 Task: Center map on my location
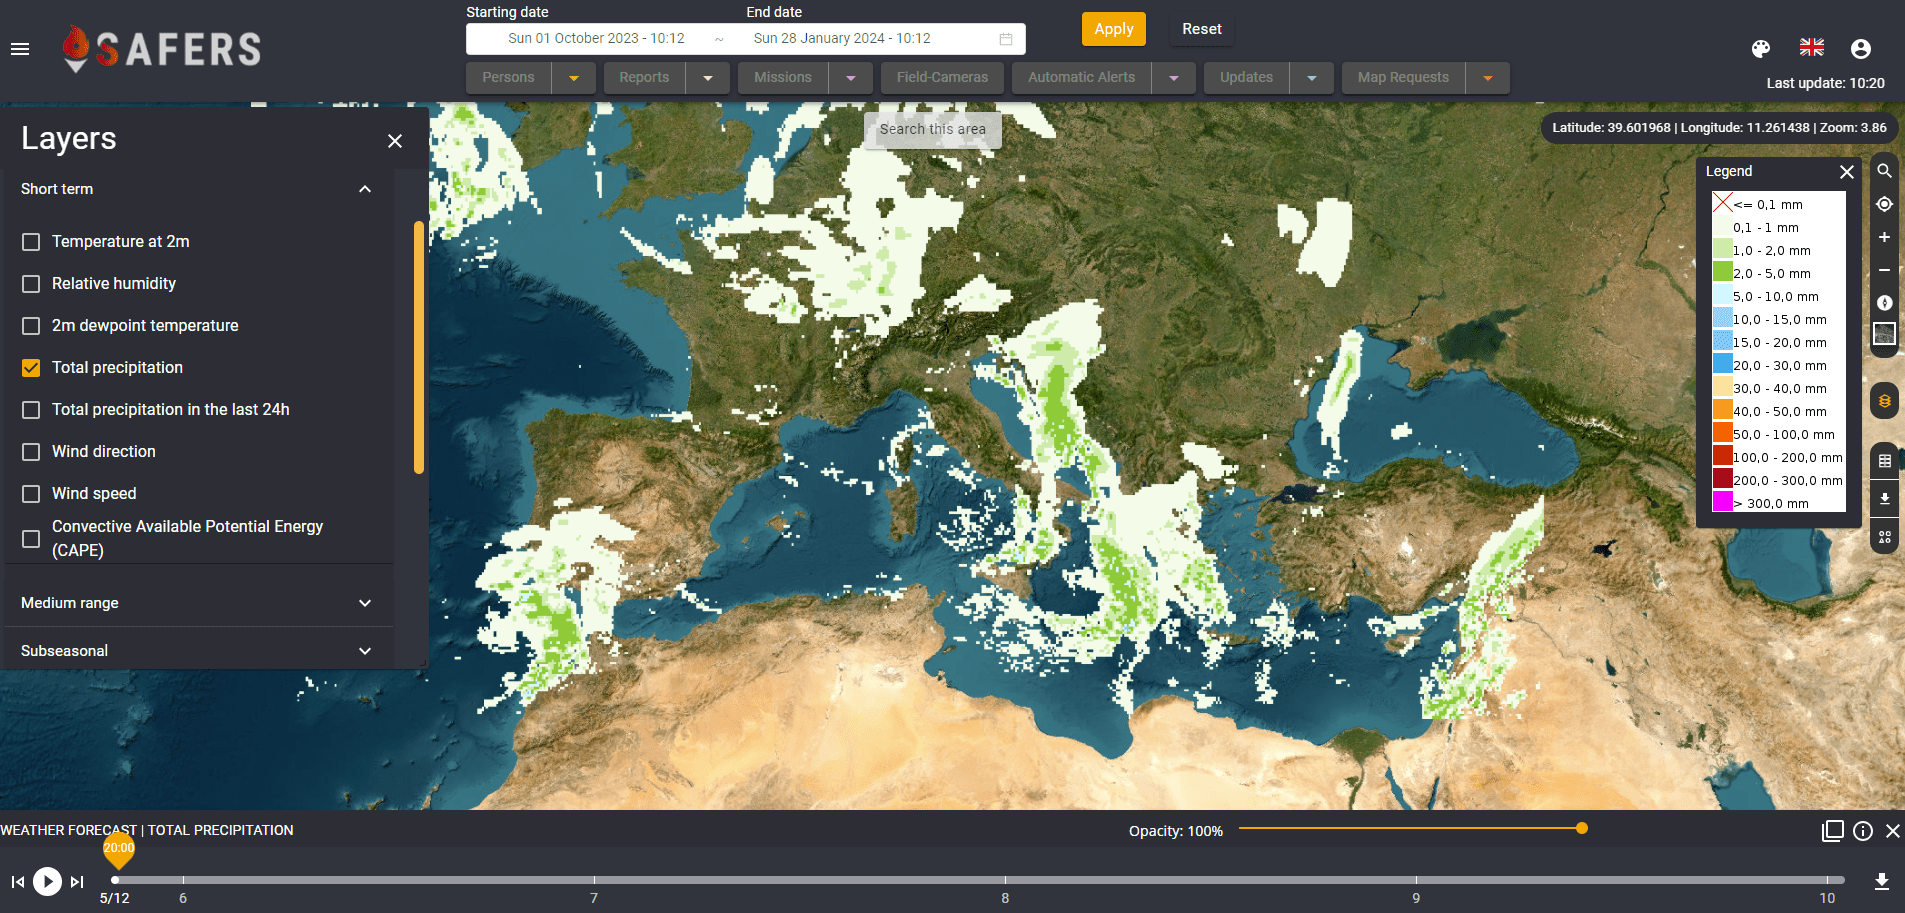point(1884,204)
